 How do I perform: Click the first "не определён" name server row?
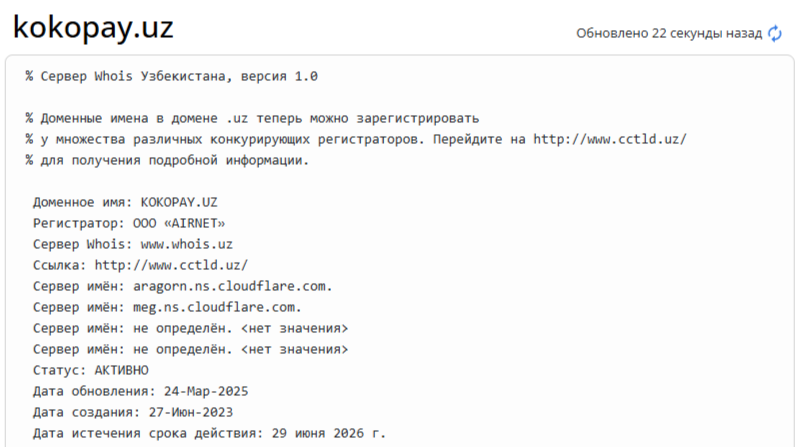[x=190, y=327]
